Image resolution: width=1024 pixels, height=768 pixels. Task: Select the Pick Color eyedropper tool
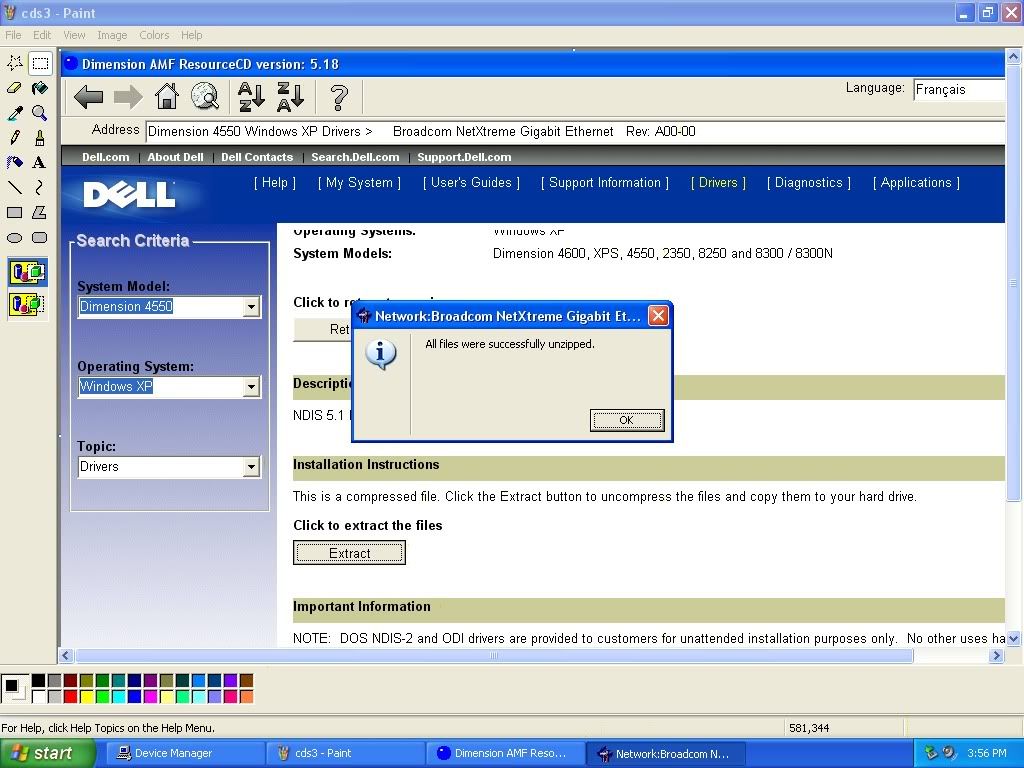pos(14,113)
